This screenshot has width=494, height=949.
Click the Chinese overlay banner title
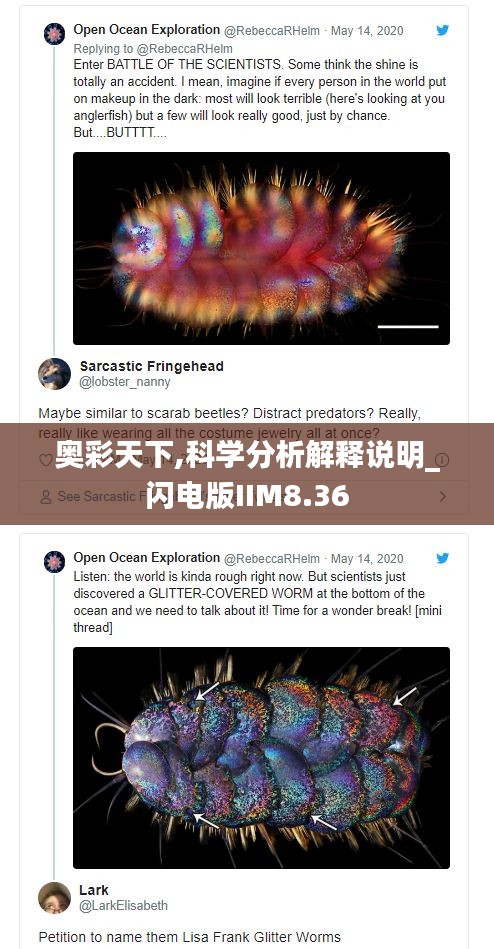click(247, 474)
